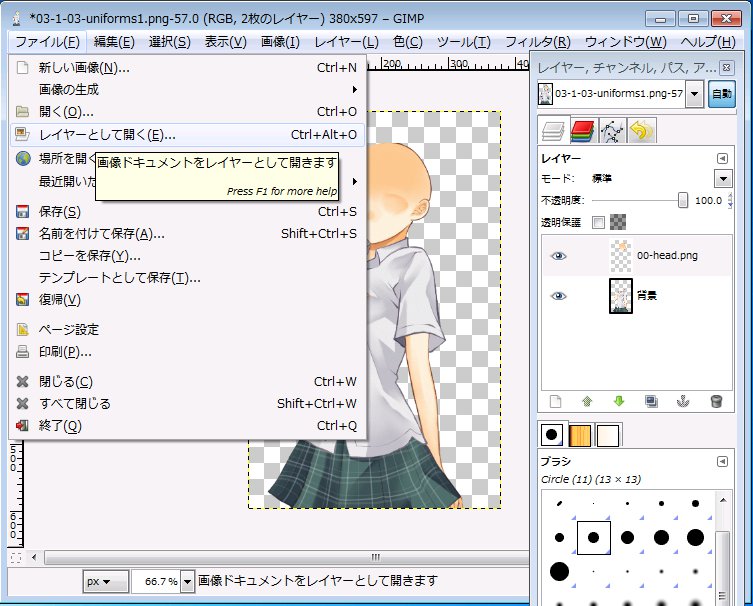Select the 00-head.png layer thumbnail
Screen dimensions: 753x606
tap(620, 256)
